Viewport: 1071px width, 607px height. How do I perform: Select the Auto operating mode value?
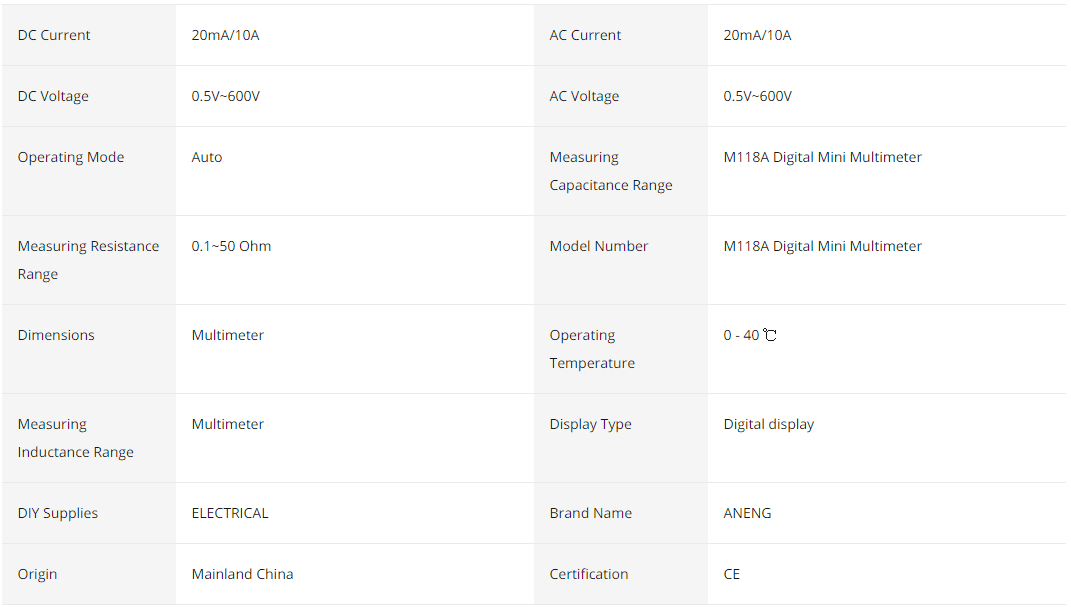206,157
